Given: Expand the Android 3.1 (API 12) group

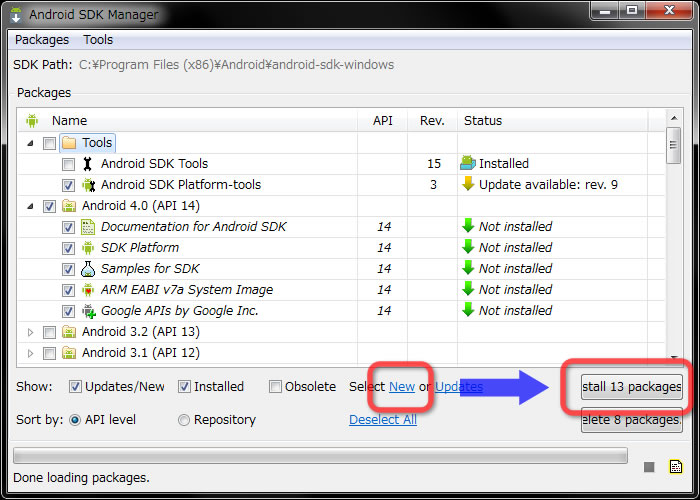Looking at the screenshot, I should tap(30, 353).
